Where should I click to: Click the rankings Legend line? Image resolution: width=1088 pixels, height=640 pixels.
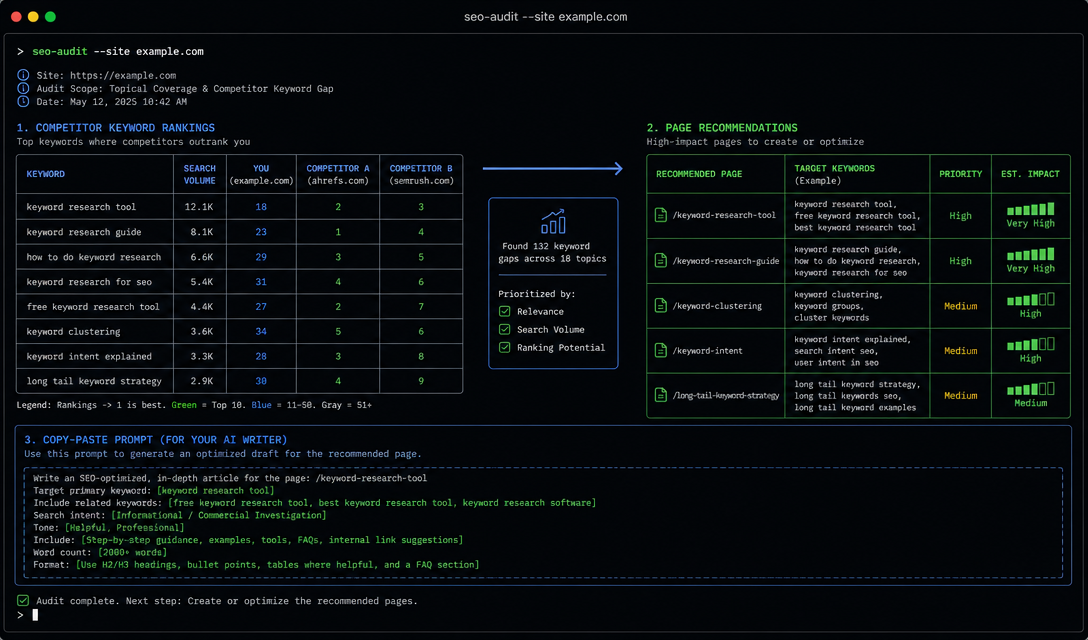(194, 405)
